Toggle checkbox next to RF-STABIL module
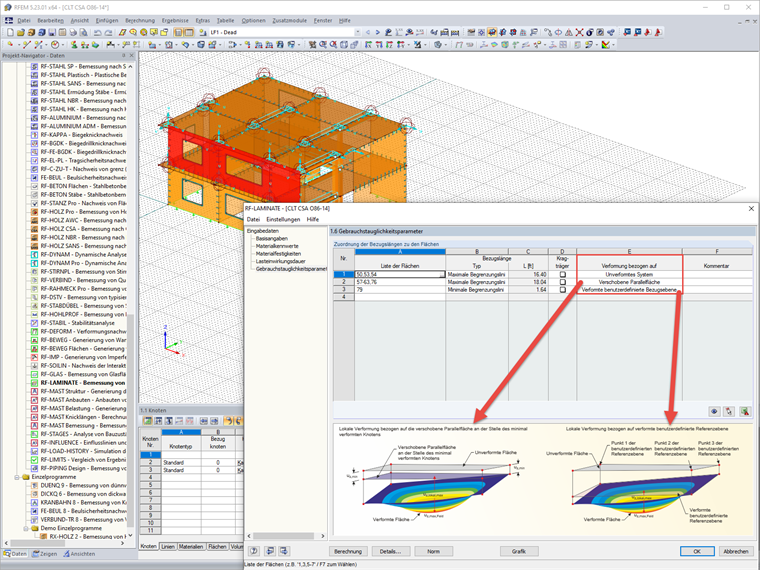 click(x=34, y=323)
